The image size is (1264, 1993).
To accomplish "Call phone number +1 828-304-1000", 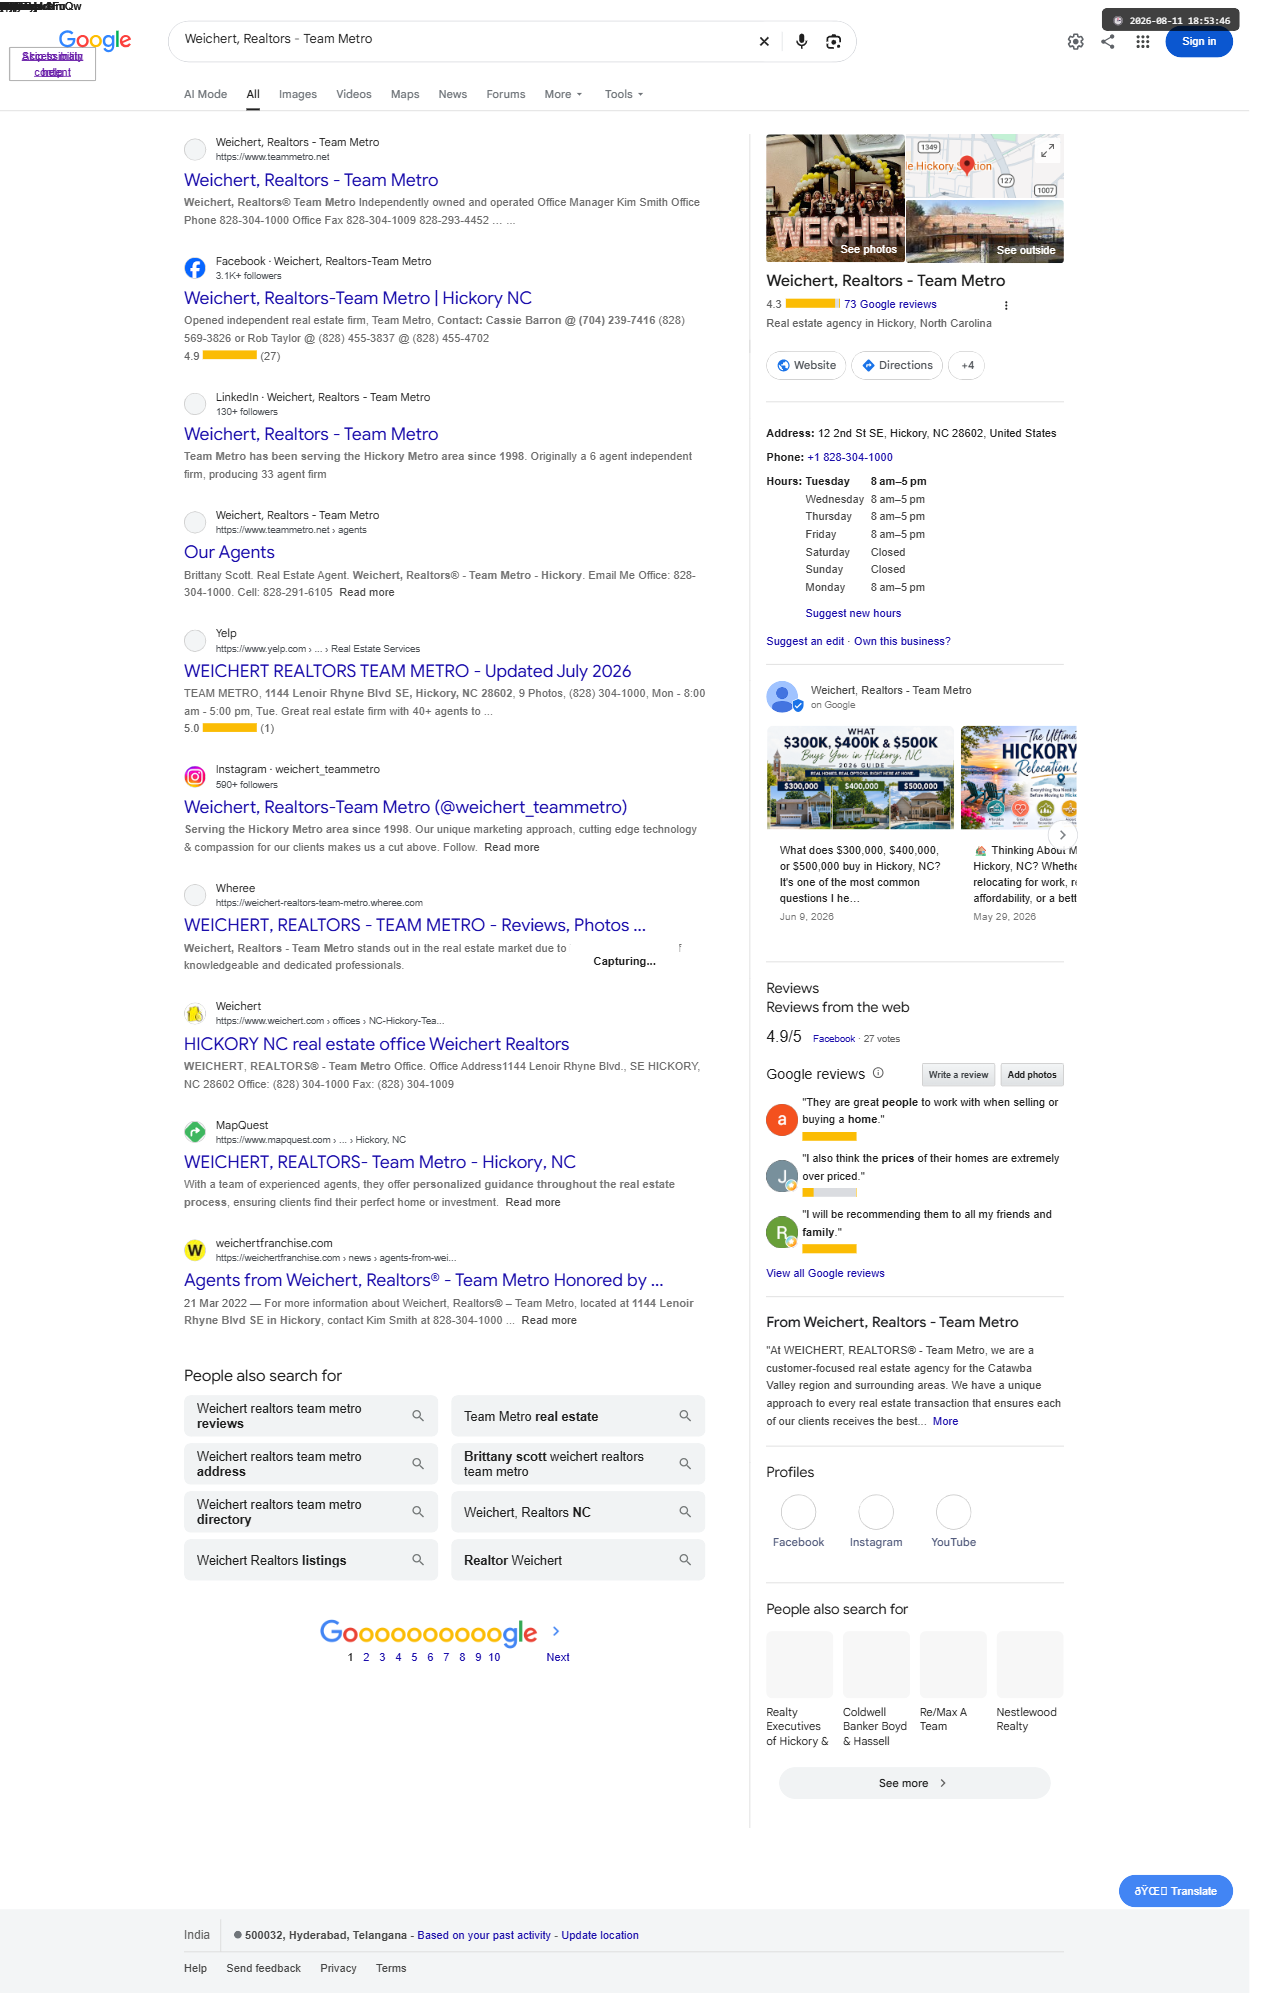I will pos(850,458).
